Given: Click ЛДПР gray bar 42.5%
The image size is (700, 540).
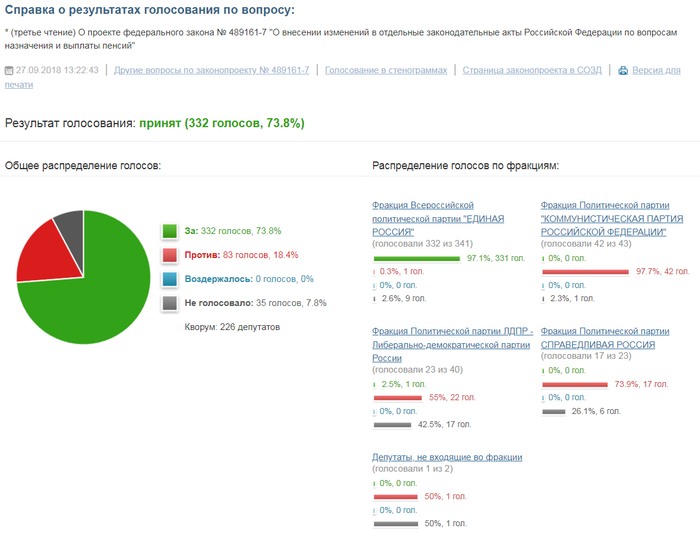Looking at the screenshot, I should tap(392, 425).
